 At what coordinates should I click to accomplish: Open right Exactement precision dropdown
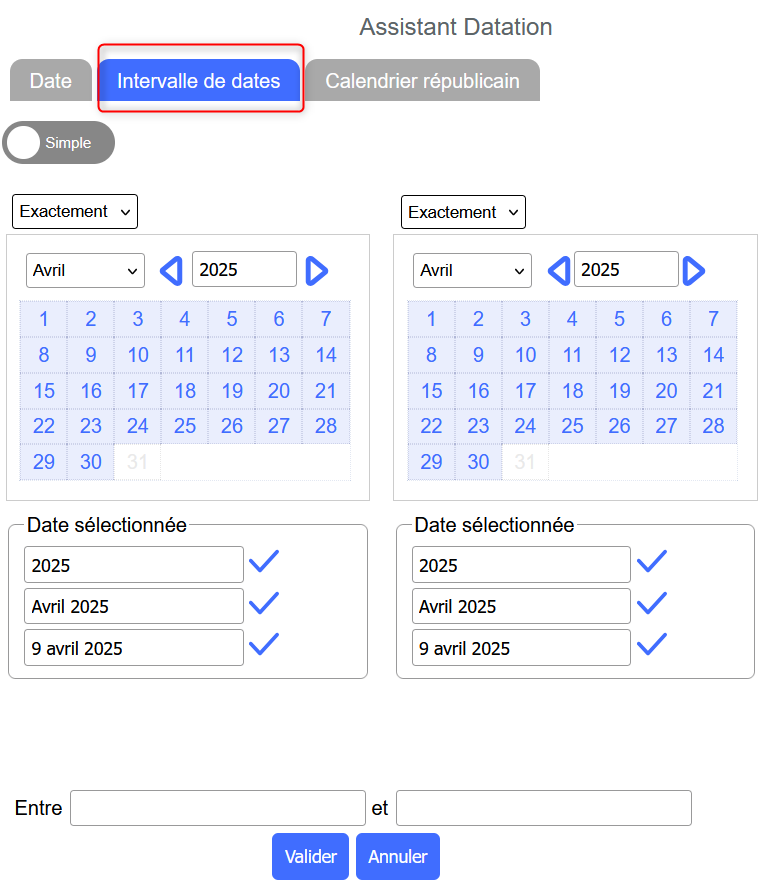click(463, 212)
